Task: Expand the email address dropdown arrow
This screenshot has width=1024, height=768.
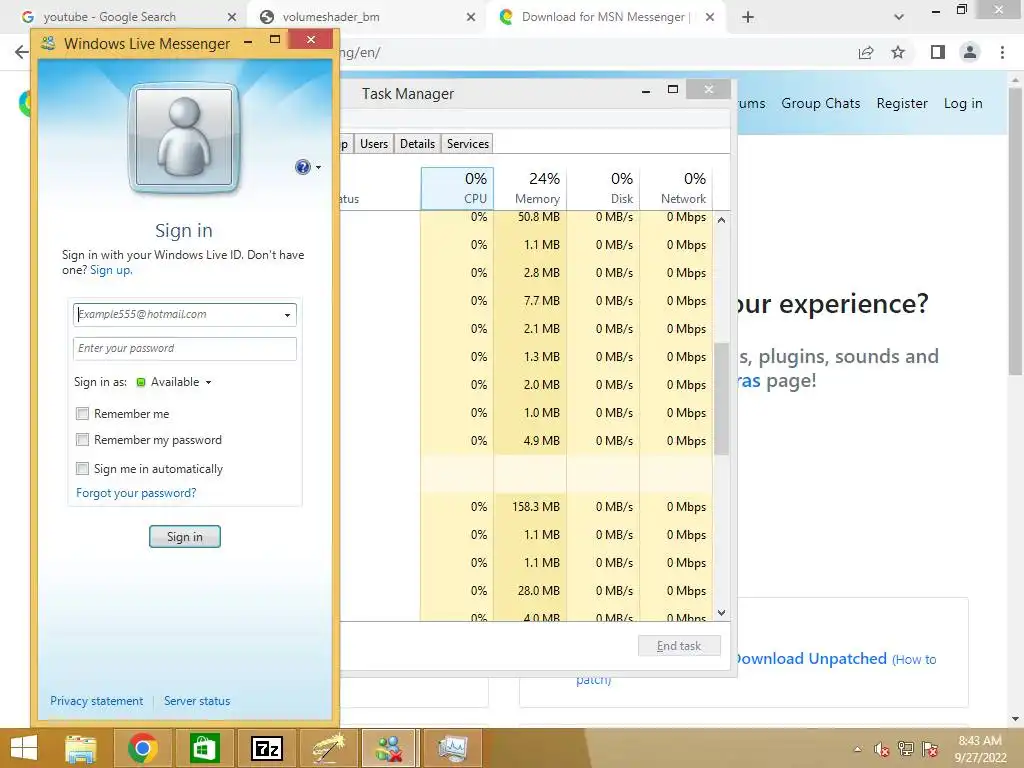Action: tap(287, 315)
